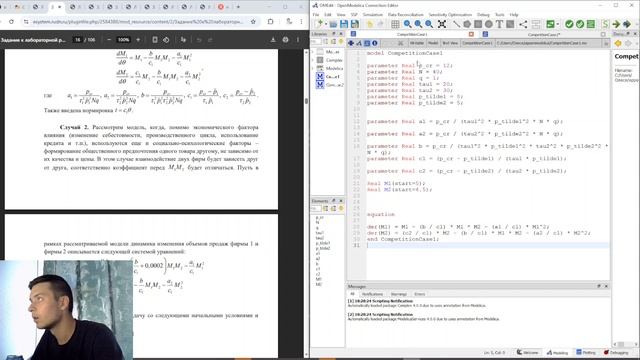Image resolution: width=640 pixels, height=360 pixels.
Task: Click the Reset Zoom magnifier icon
Action: [x=407, y=24]
